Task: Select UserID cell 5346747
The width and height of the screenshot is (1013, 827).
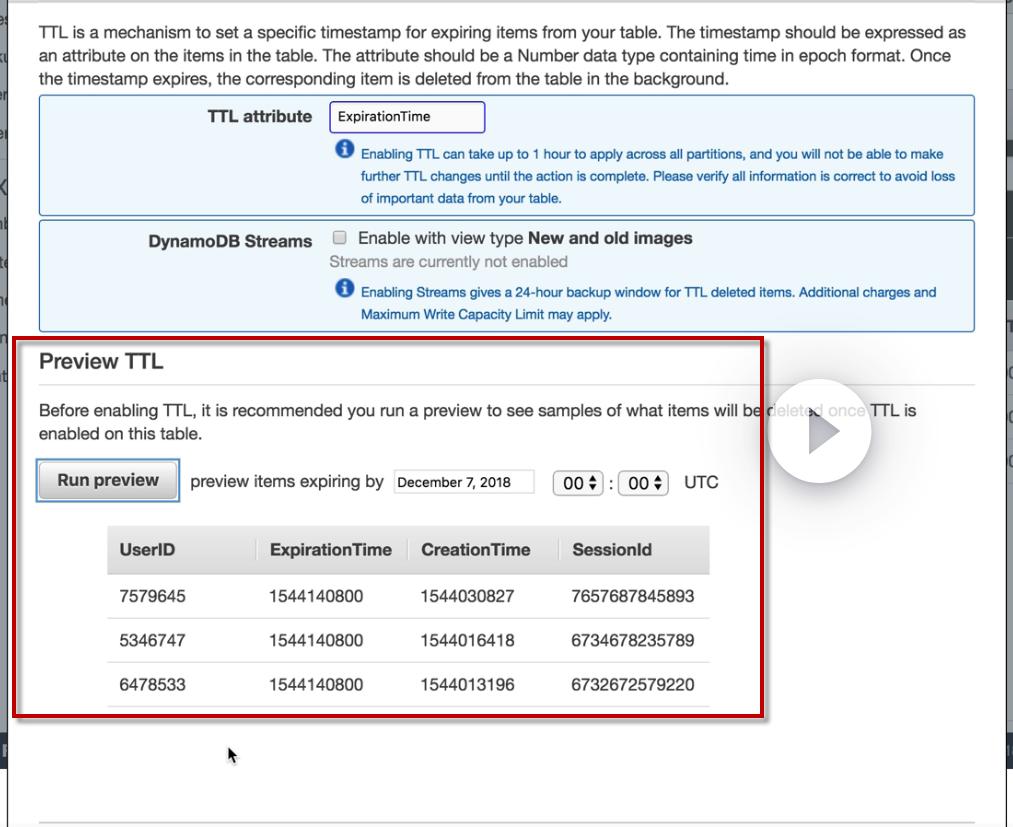Action: [x=152, y=640]
